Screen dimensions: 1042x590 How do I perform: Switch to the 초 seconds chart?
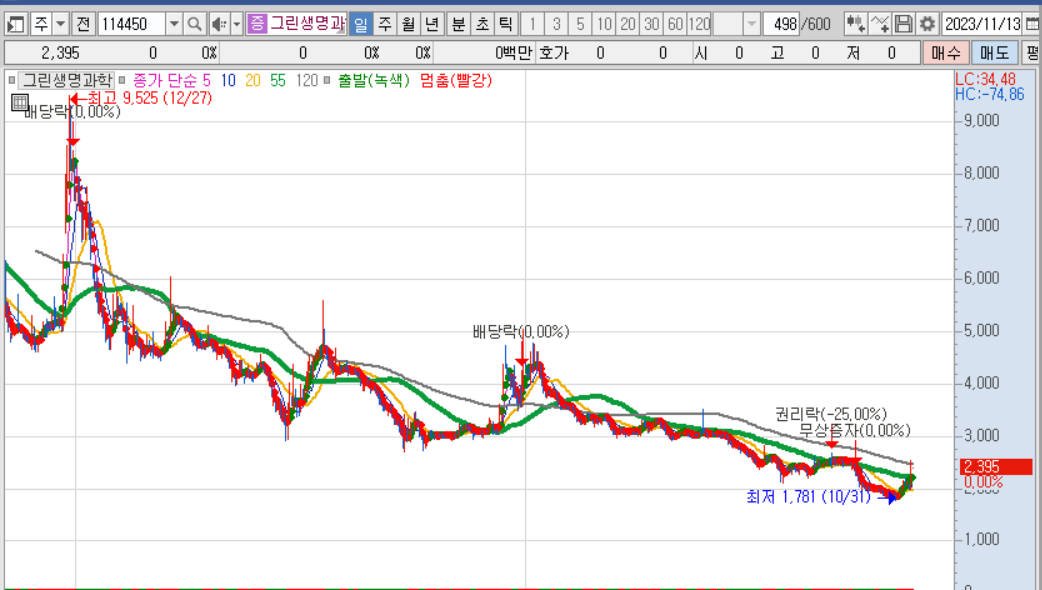coord(482,25)
